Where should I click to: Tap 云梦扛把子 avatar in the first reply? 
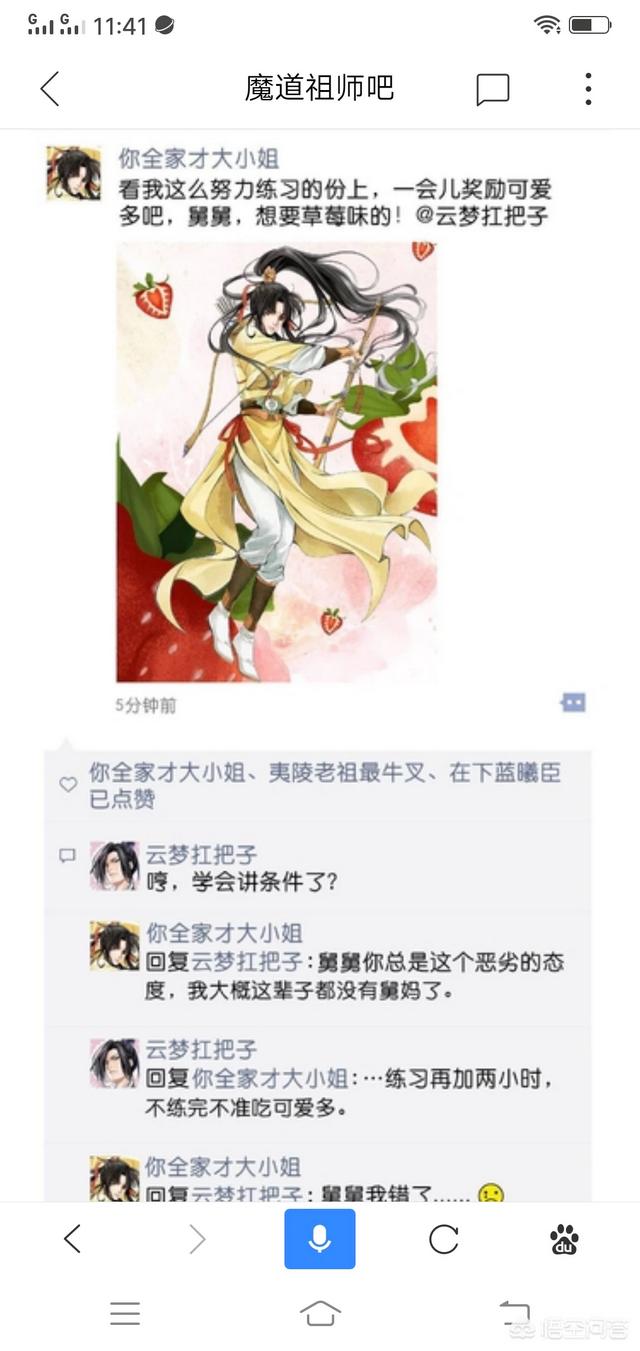pyautogui.click(x=114, y=865)
